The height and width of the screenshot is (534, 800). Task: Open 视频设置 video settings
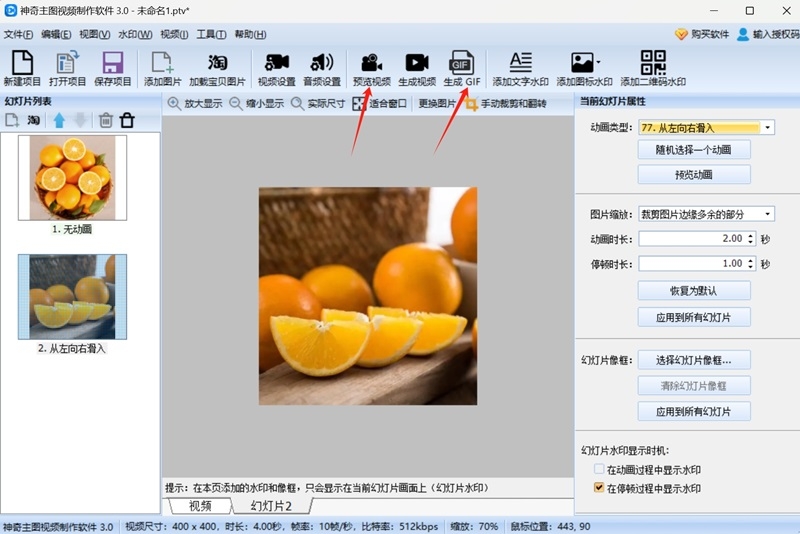pos(277,68)
